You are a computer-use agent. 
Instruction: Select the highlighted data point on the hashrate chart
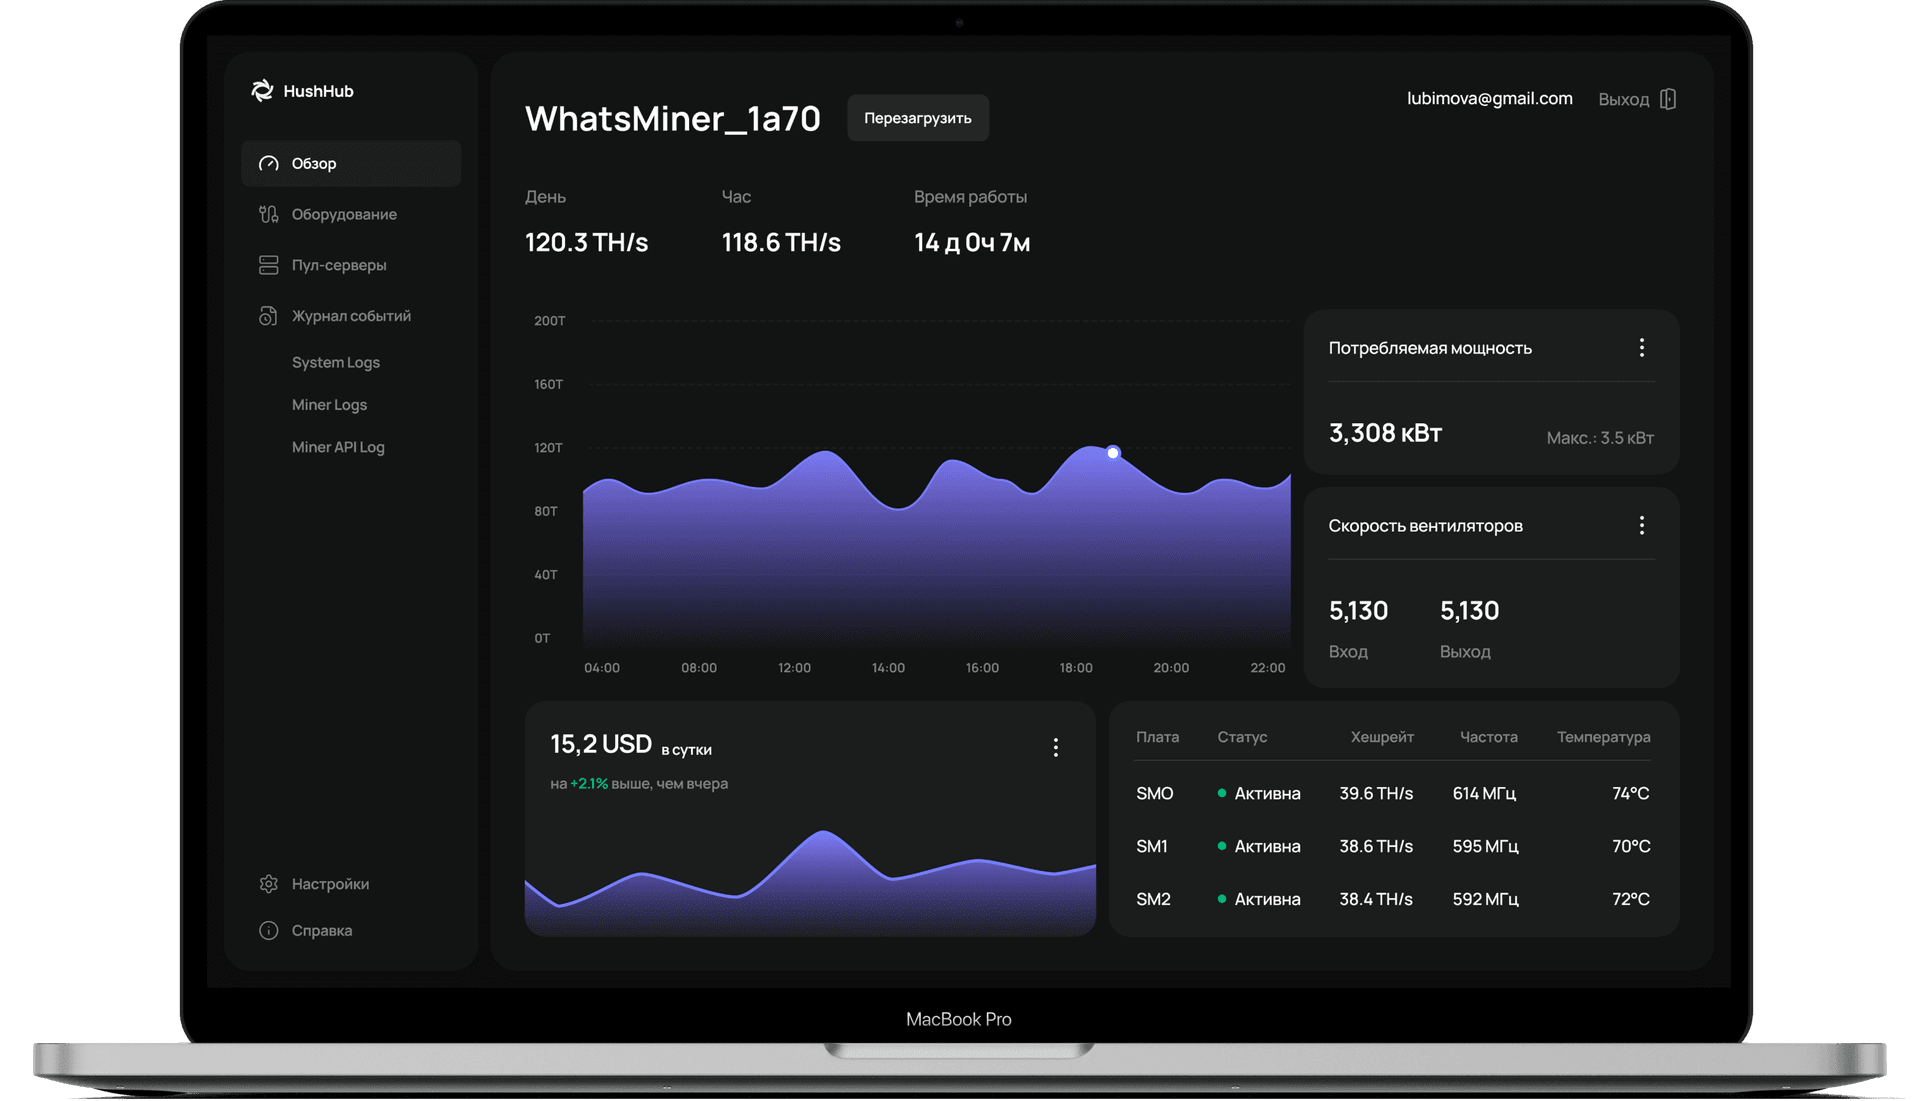click(1113, 453)
